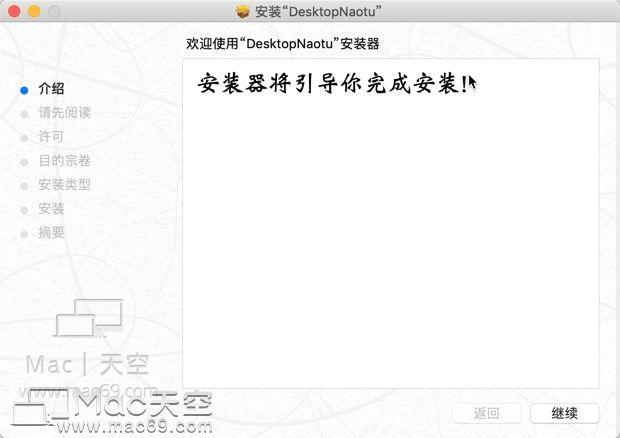Select the 摘要 step in sidebar
The width and height of the screenshot is (620, 438).
click(51, 232)
